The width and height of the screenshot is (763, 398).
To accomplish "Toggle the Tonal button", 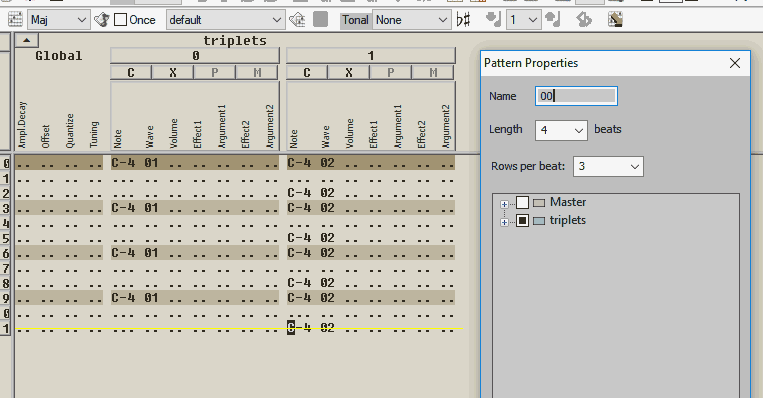I will point(355,20).
